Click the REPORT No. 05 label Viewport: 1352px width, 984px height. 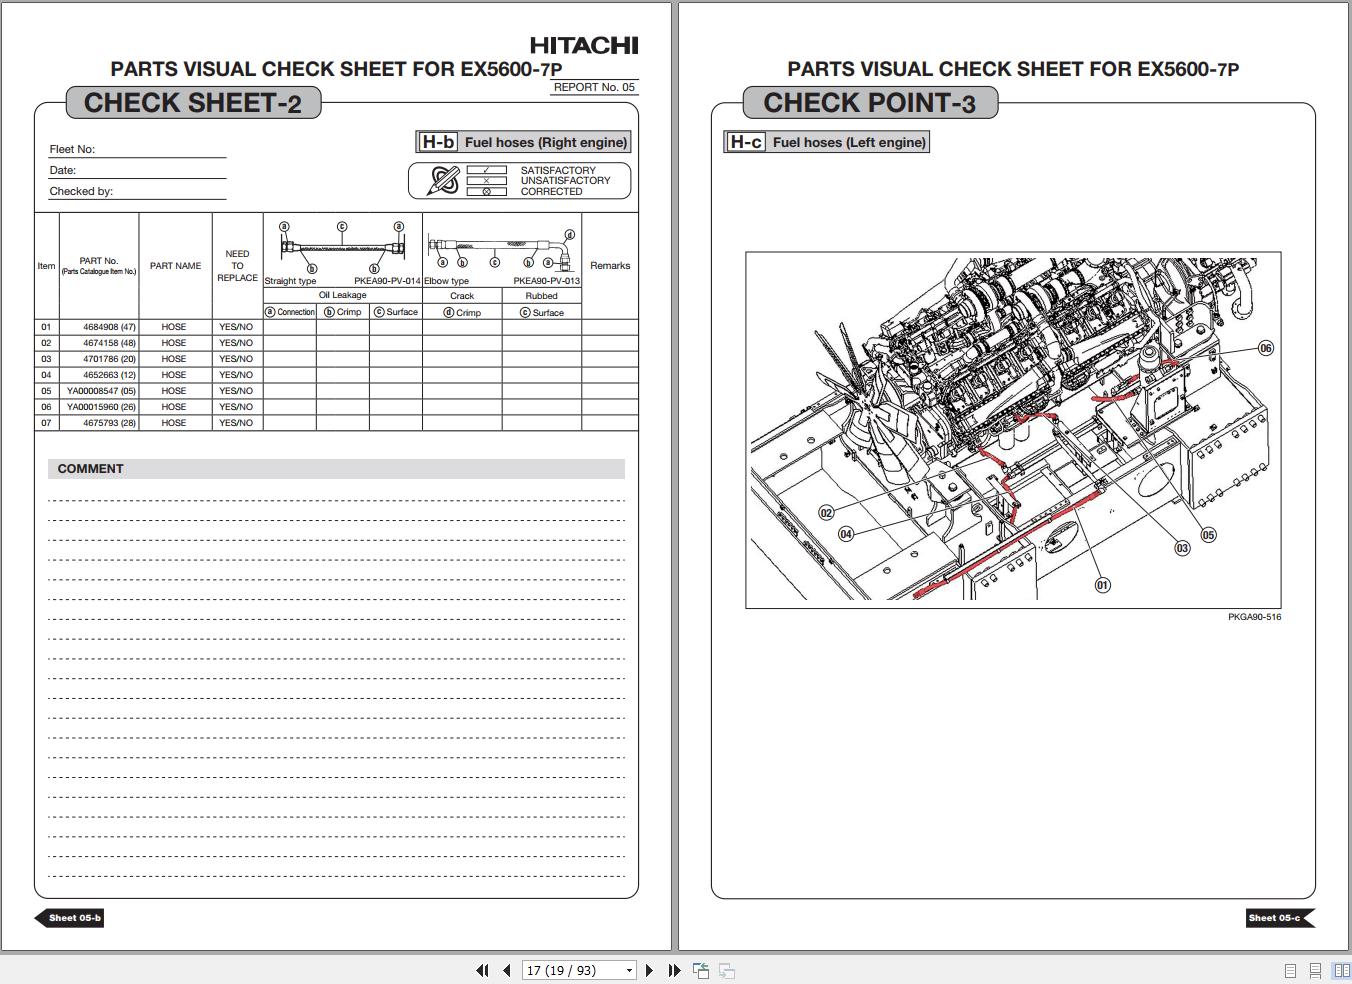coord(594,87)
